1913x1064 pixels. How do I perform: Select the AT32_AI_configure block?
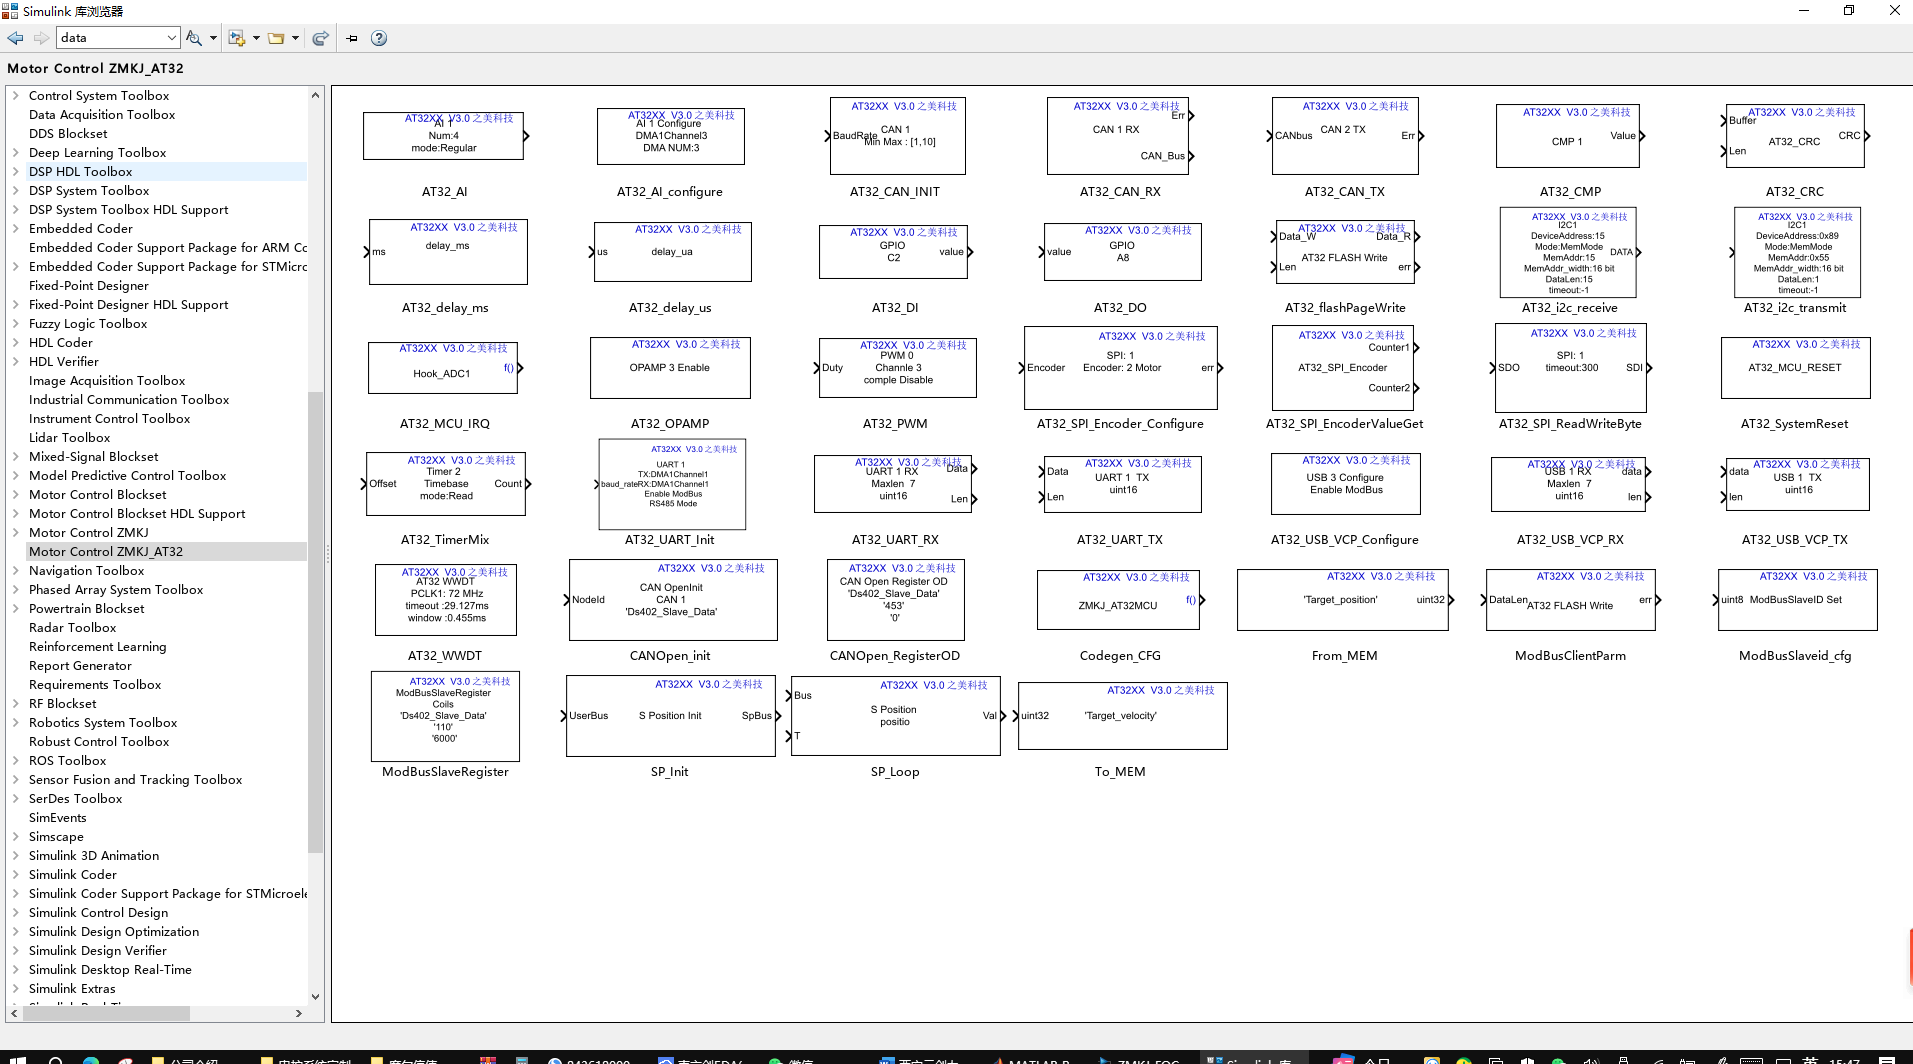(x=670, y=136)
